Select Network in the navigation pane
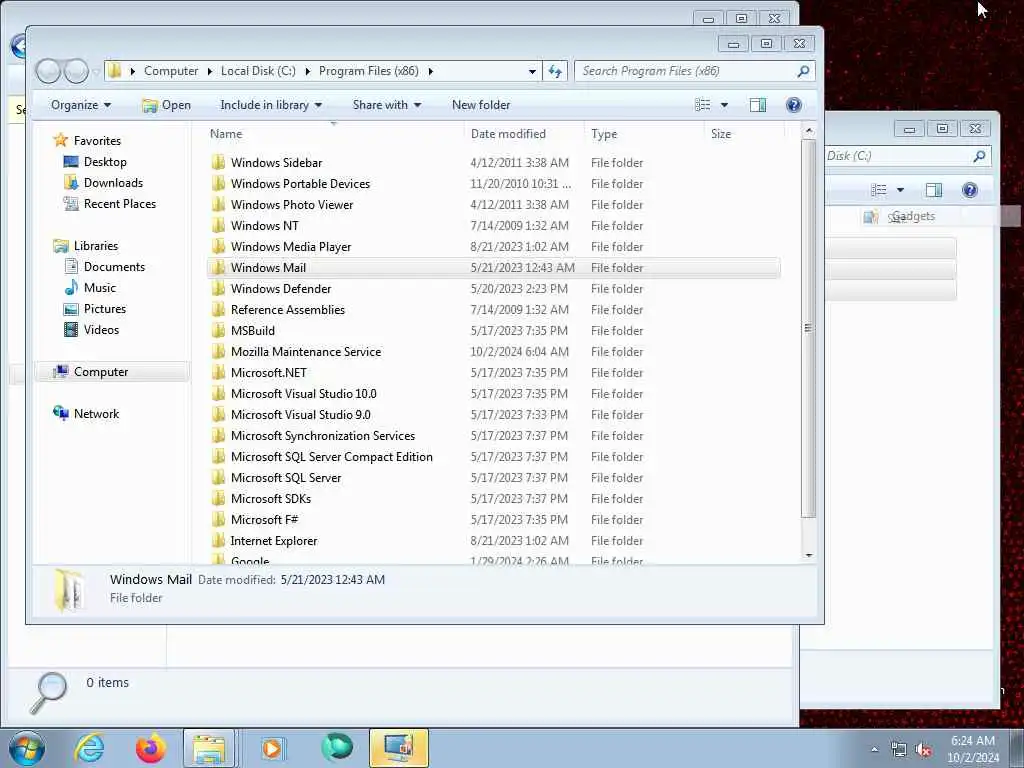The width and height of the screenshot is (1024, 768). click(96, 413)
